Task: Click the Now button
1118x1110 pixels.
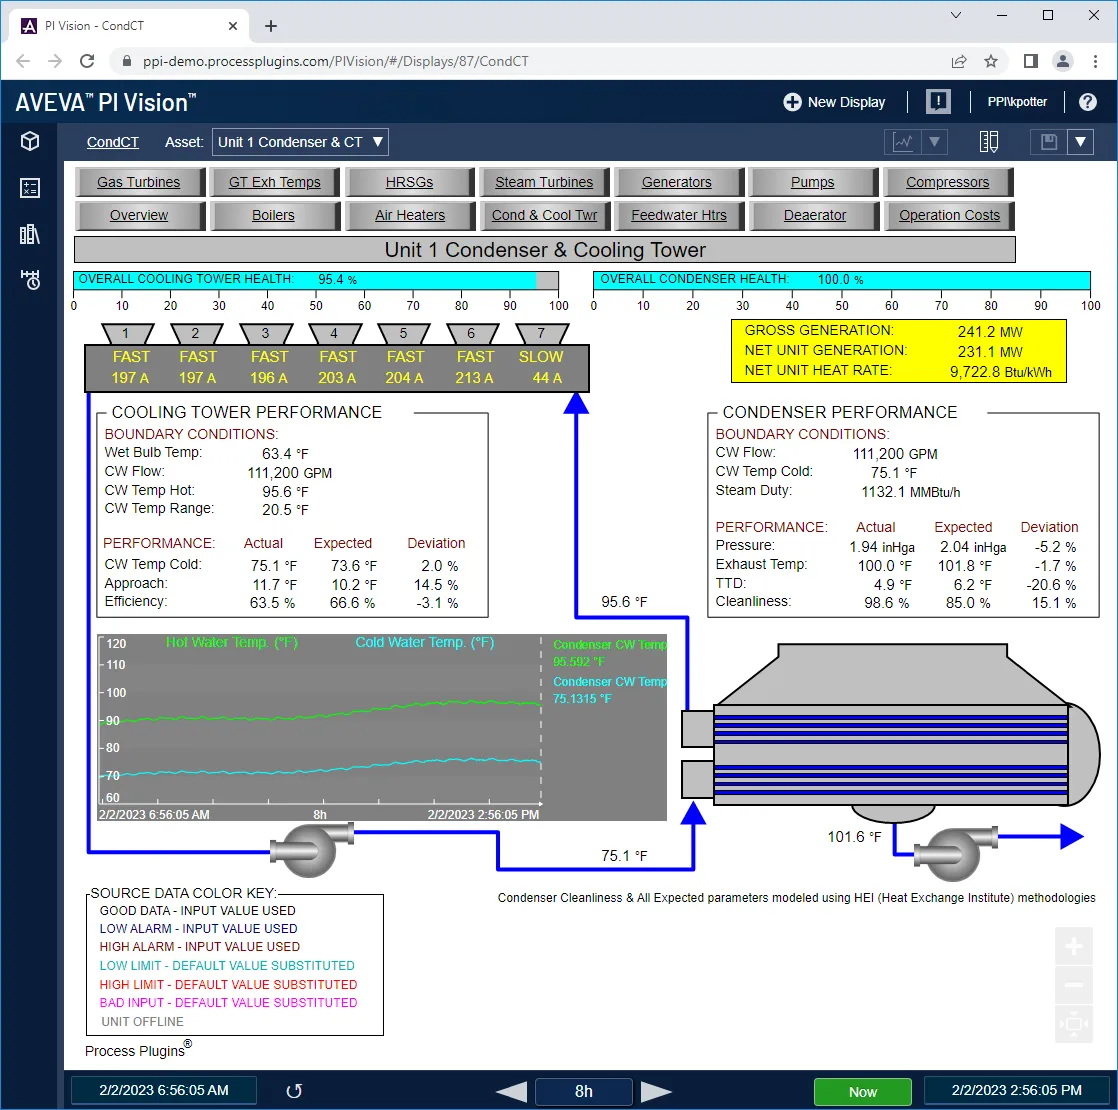Action: pos(863,1091)
